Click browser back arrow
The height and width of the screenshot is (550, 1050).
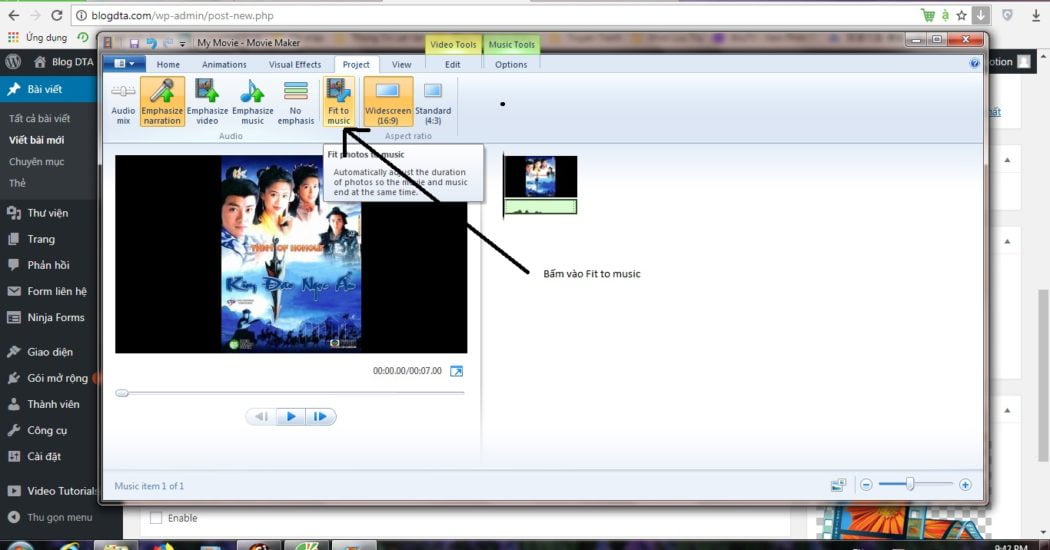[13, 15]
